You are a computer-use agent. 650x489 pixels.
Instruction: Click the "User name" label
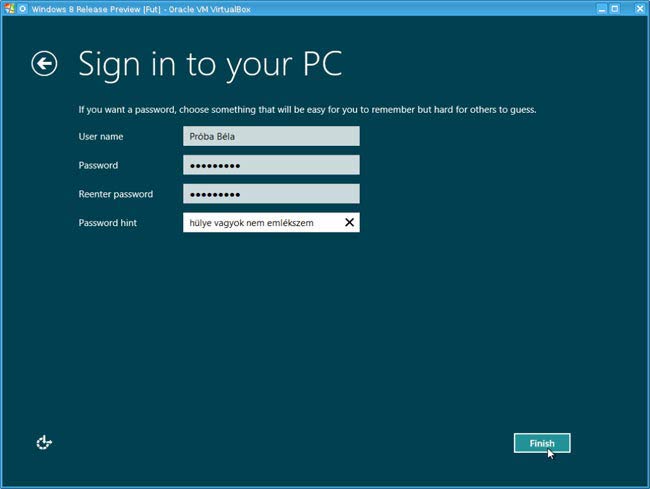pyautogui.click(x=101, y=137)
